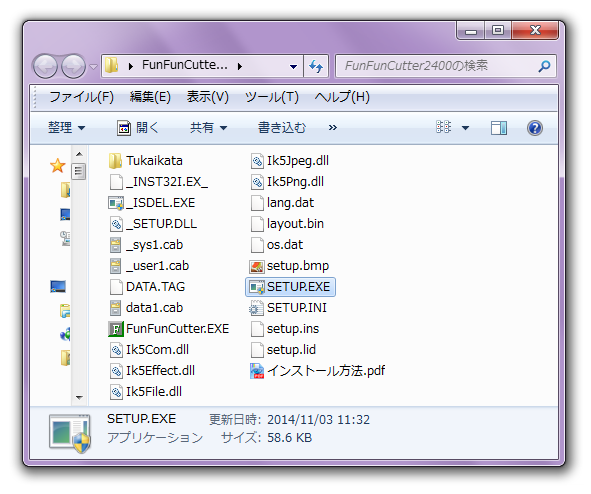Expand the 共有 share dropdown

point(208,128)
